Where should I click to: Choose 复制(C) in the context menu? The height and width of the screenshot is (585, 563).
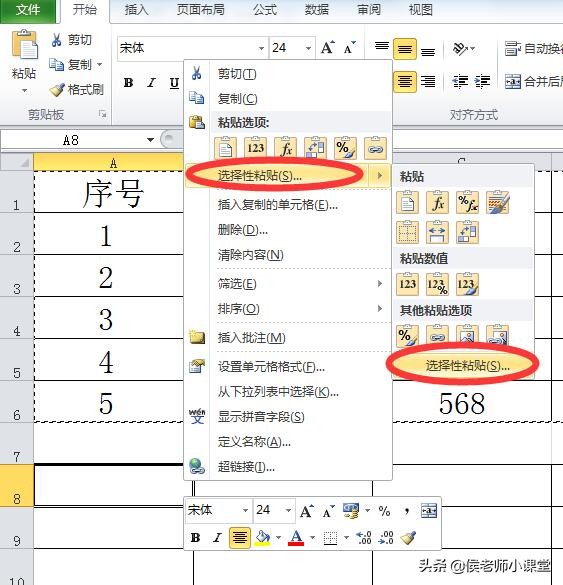(288, 98)
